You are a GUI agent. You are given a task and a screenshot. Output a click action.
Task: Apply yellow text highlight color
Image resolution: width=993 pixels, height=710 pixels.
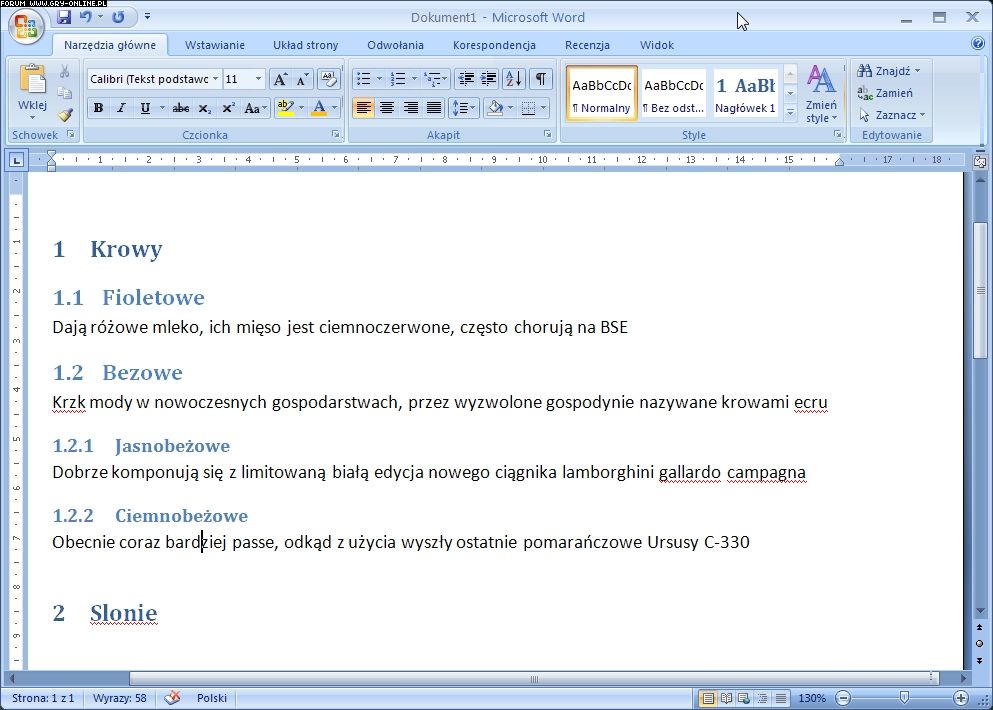coord(286,108)
